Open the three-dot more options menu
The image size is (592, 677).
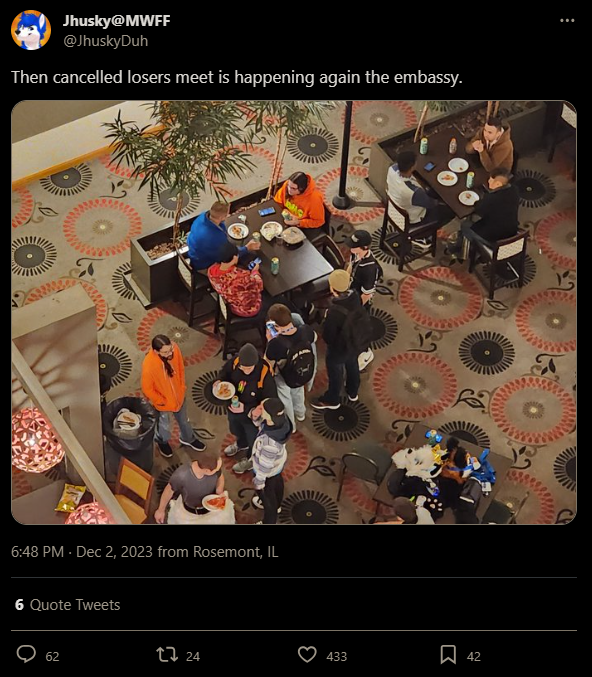(x=567, y=21)
